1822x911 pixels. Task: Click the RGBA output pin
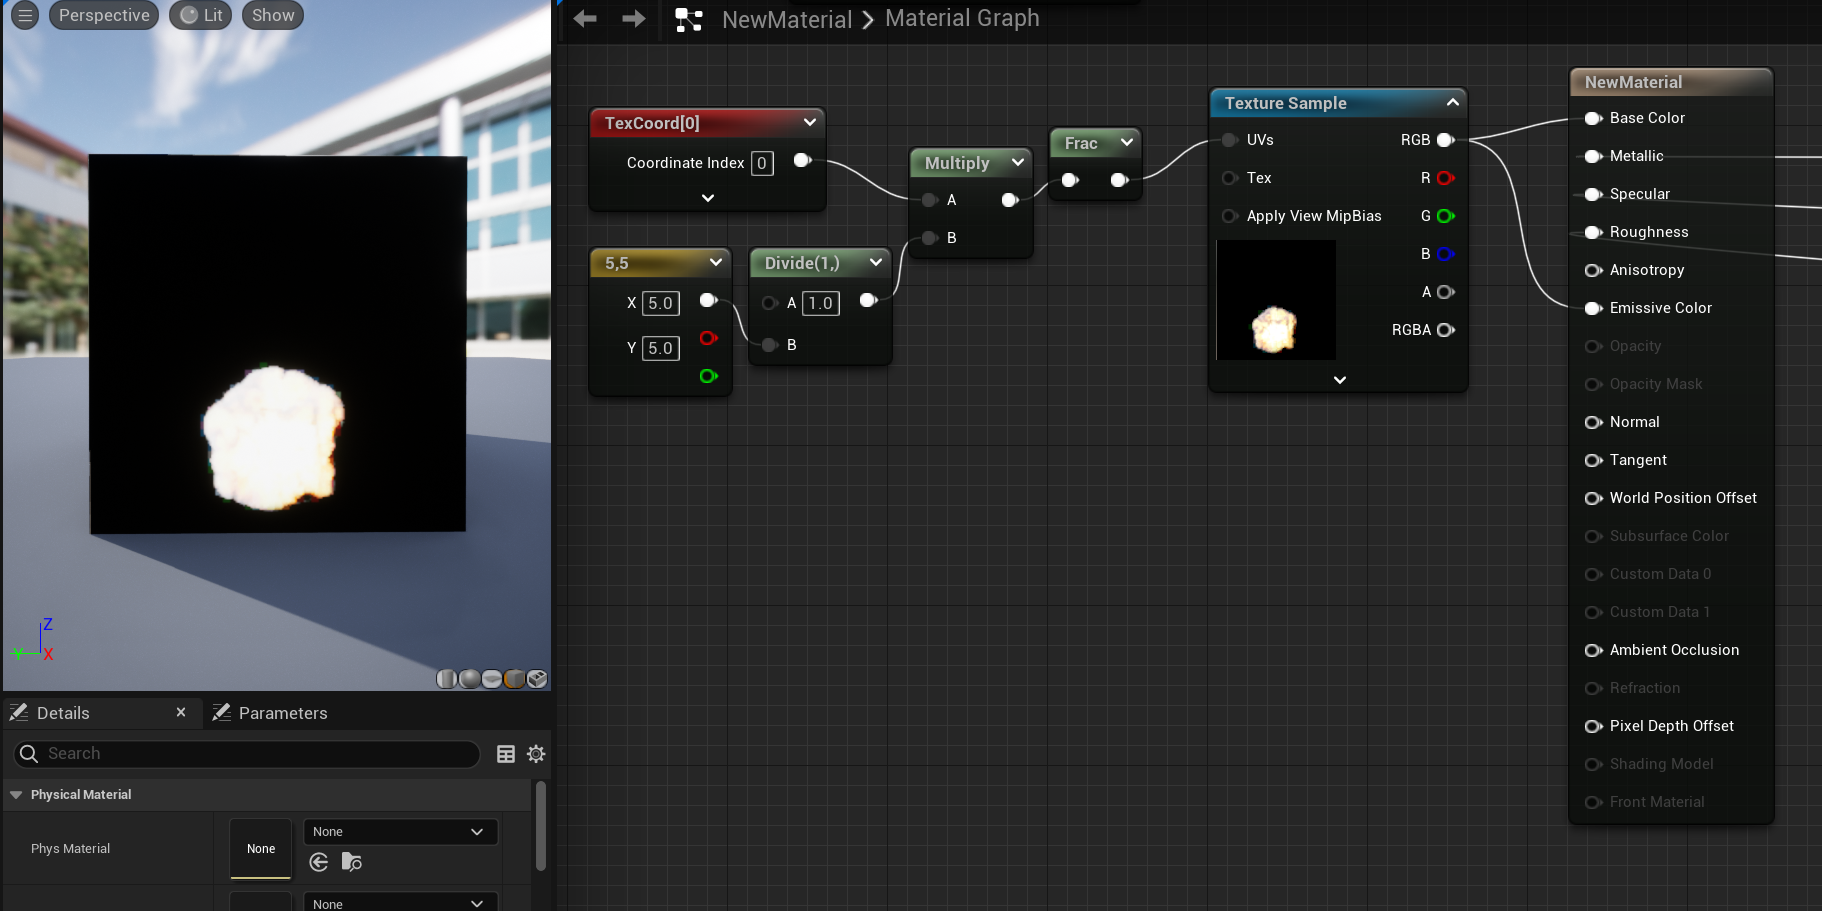point(1446,330)
